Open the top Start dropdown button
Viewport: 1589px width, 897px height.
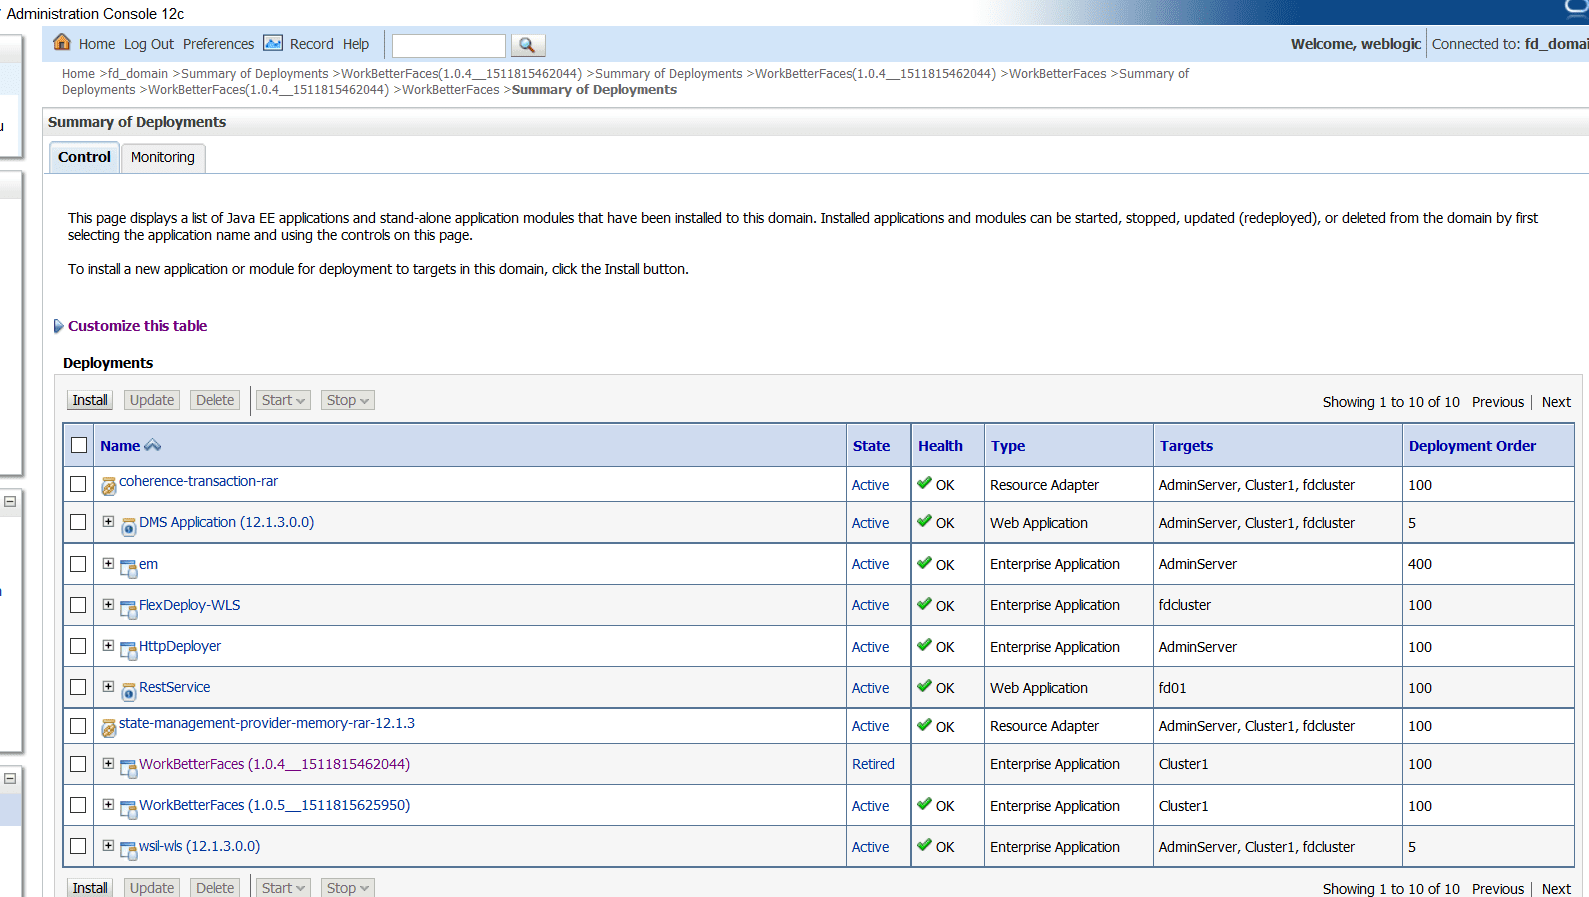[x=283, y=400]
